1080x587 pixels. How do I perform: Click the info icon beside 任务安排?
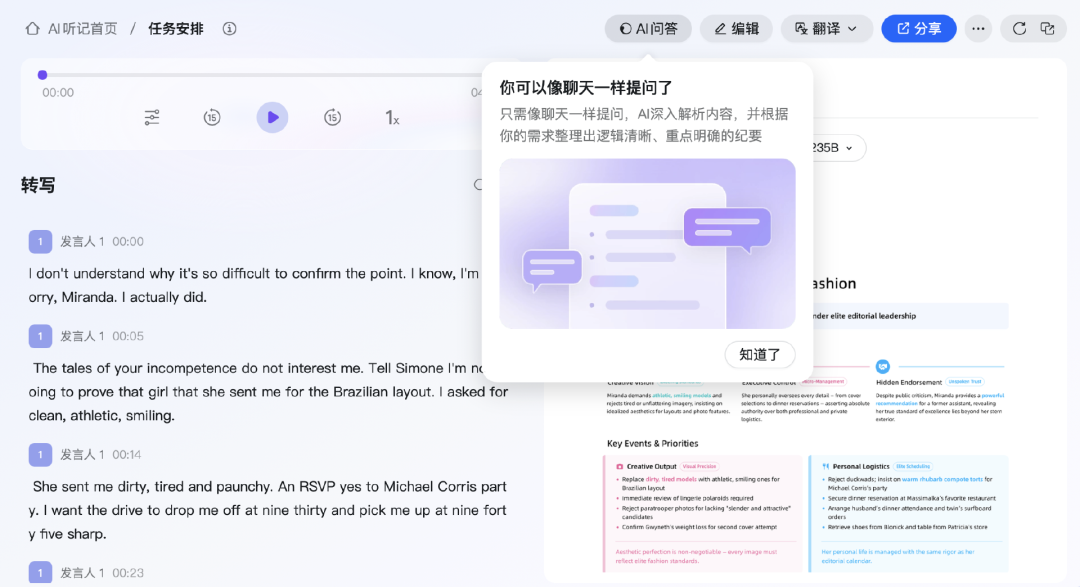(230, 29)
